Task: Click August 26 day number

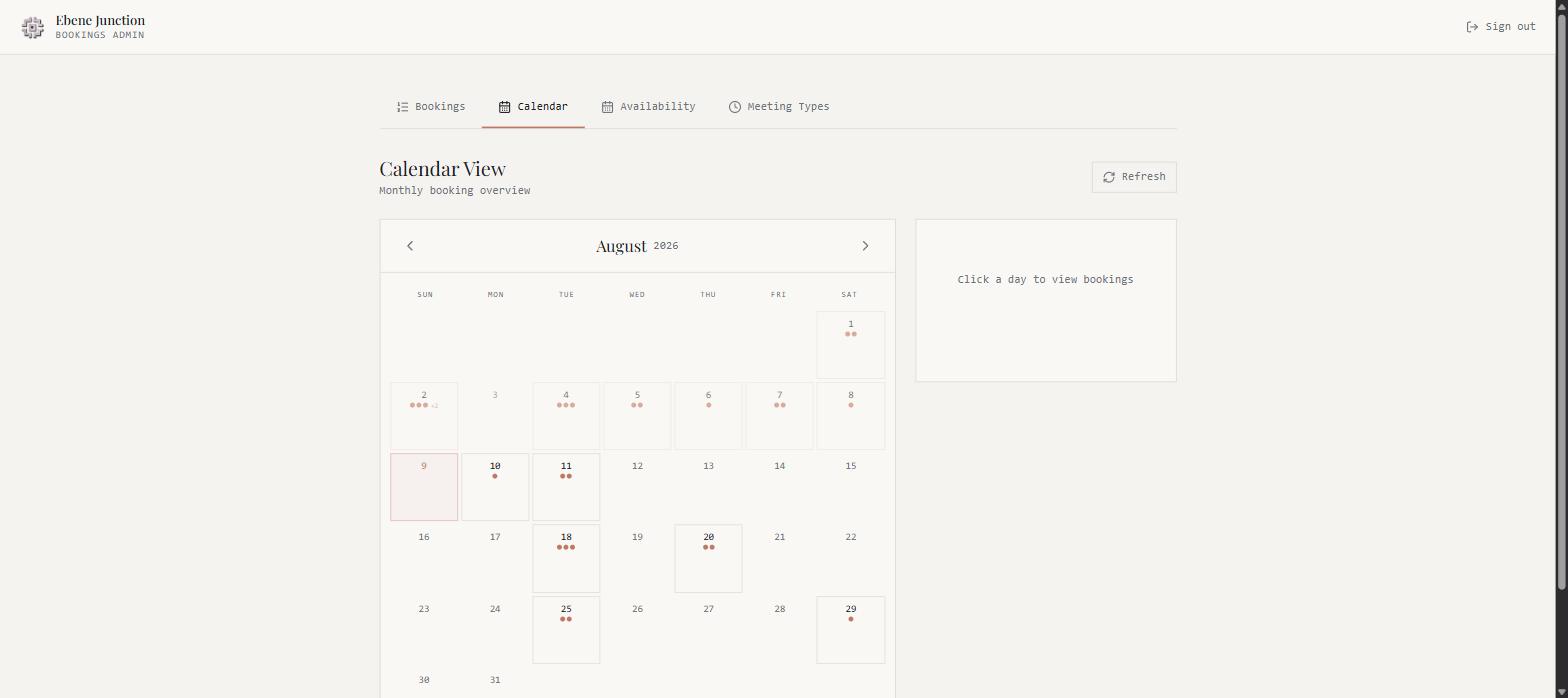Action: coord(637,609)
